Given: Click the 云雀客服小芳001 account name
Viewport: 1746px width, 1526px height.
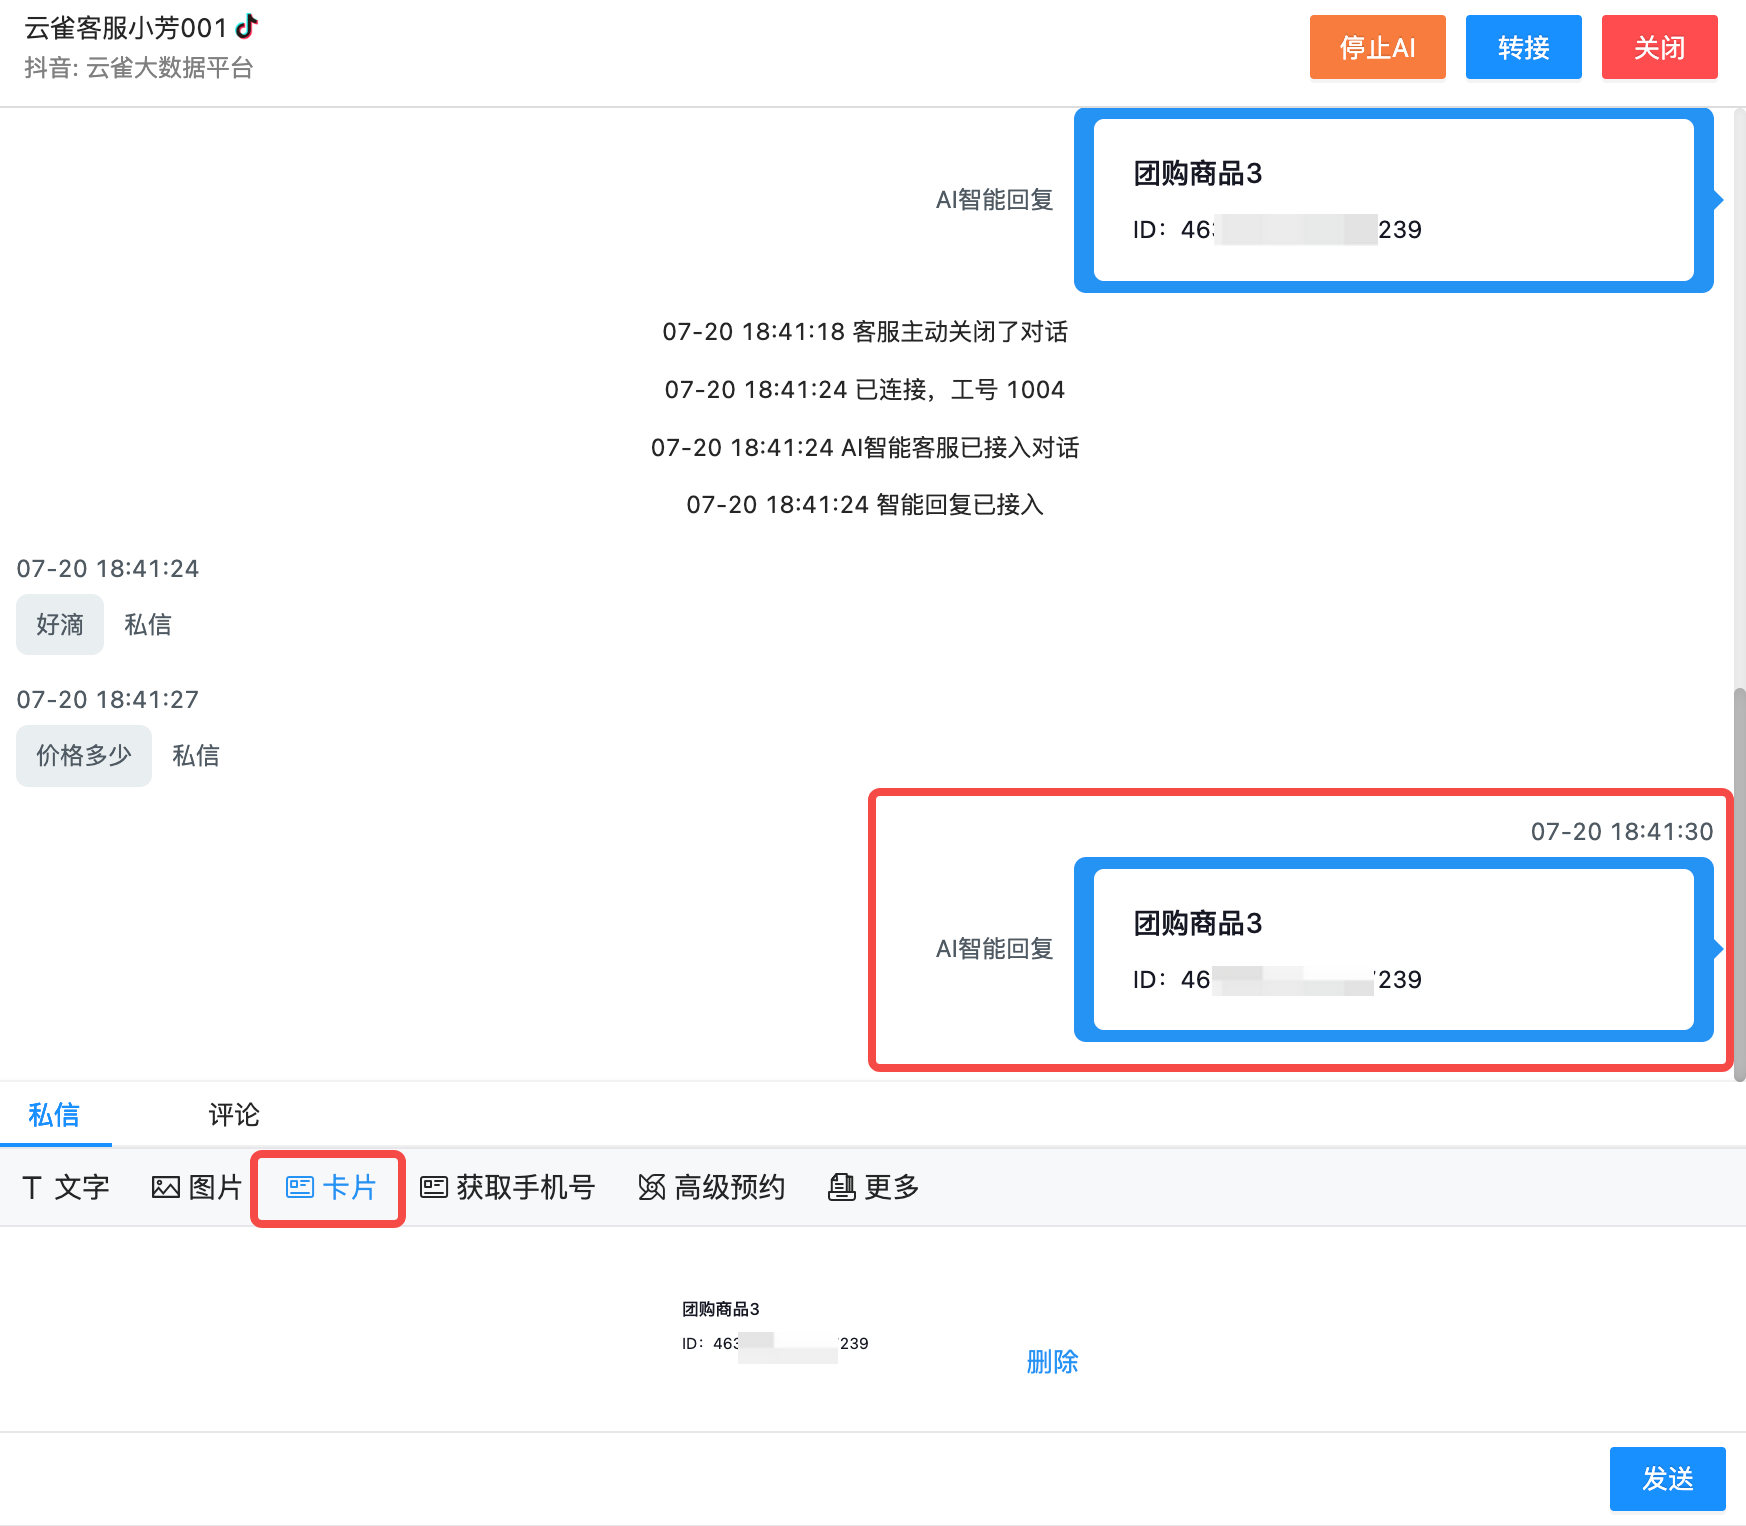Looking at the screenshot, I should click(x=126, y=28).
